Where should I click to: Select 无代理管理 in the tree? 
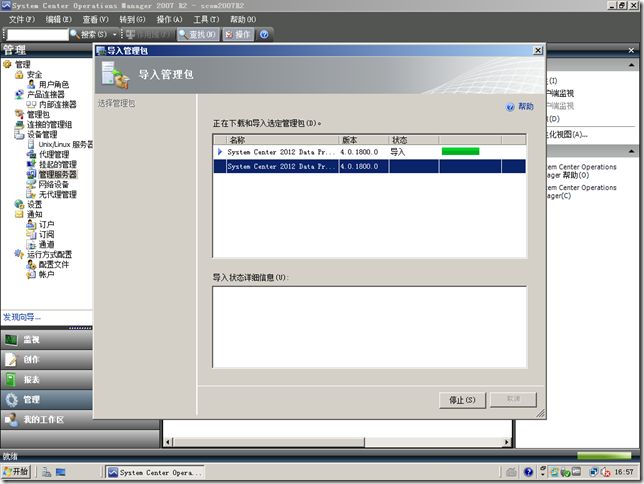pyautogui.click(x=58, y=194)
